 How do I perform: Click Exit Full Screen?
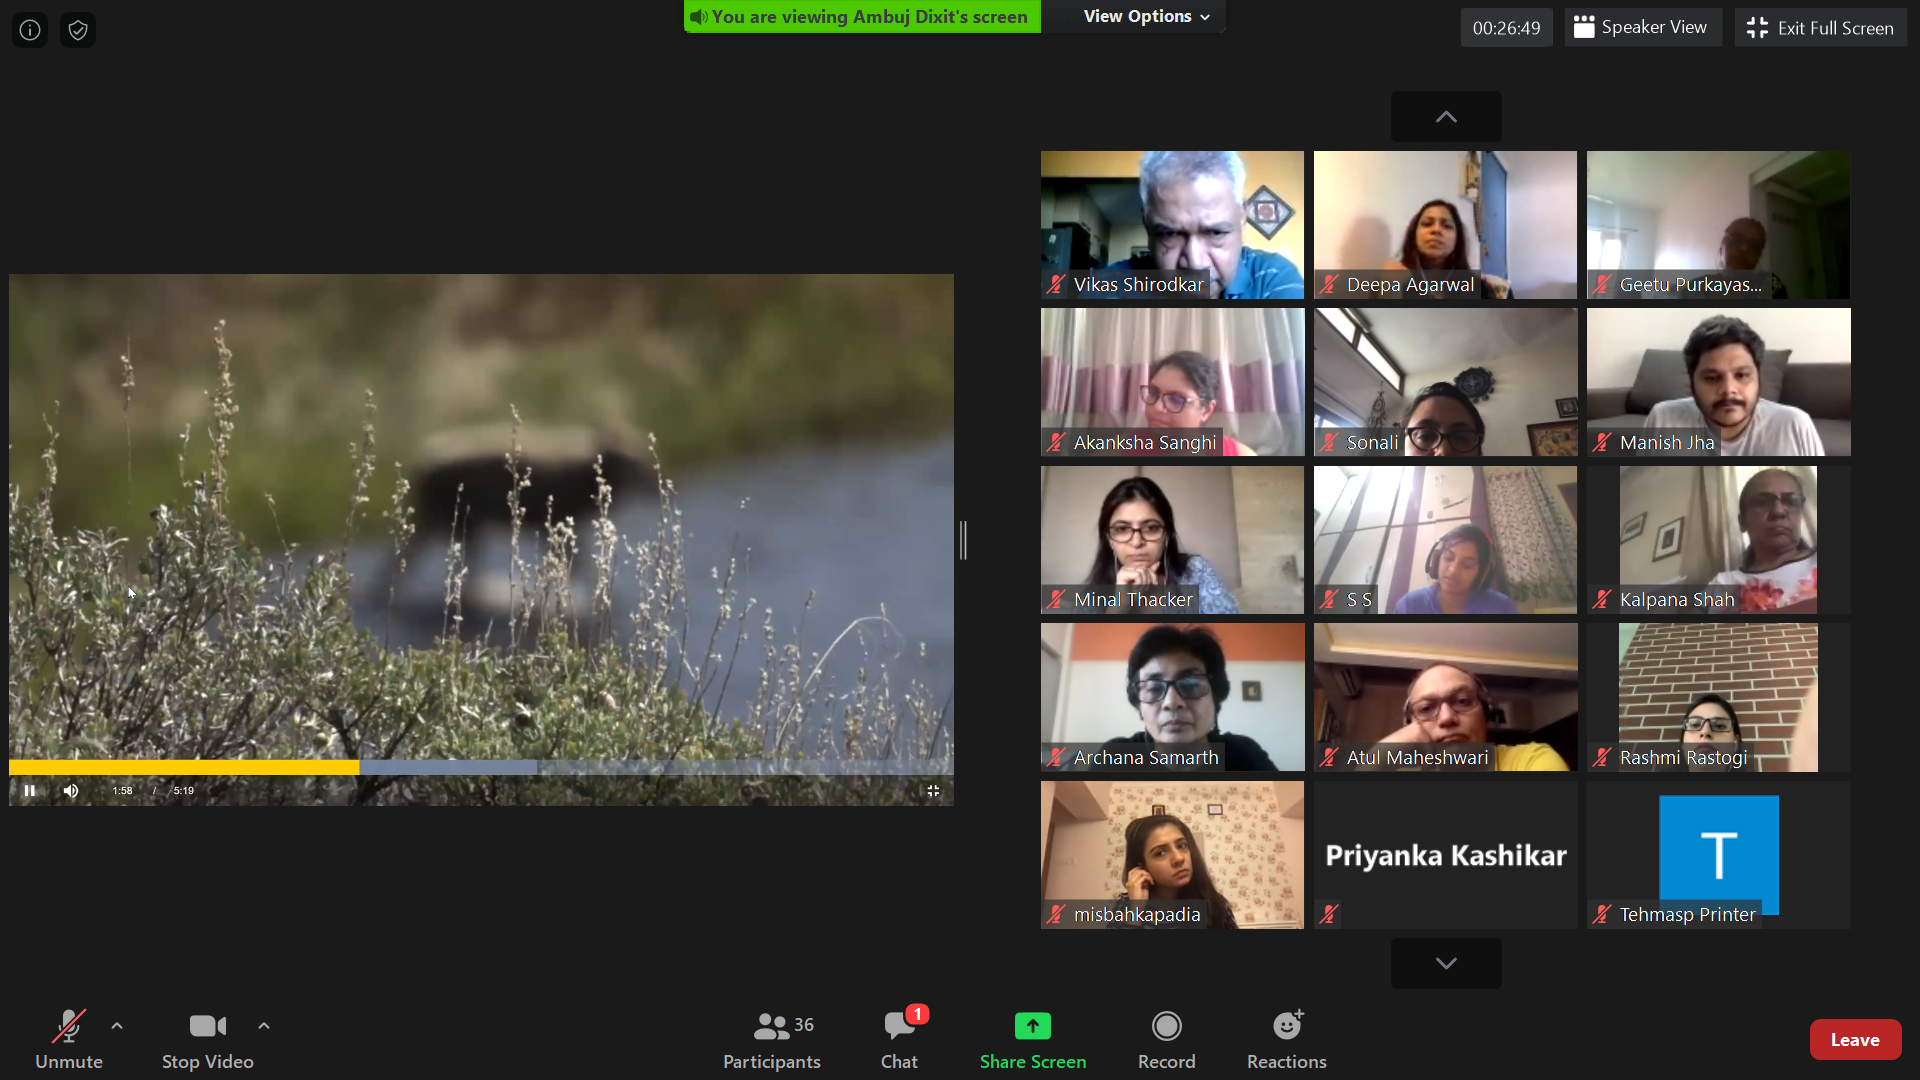tap(1820, 28)
